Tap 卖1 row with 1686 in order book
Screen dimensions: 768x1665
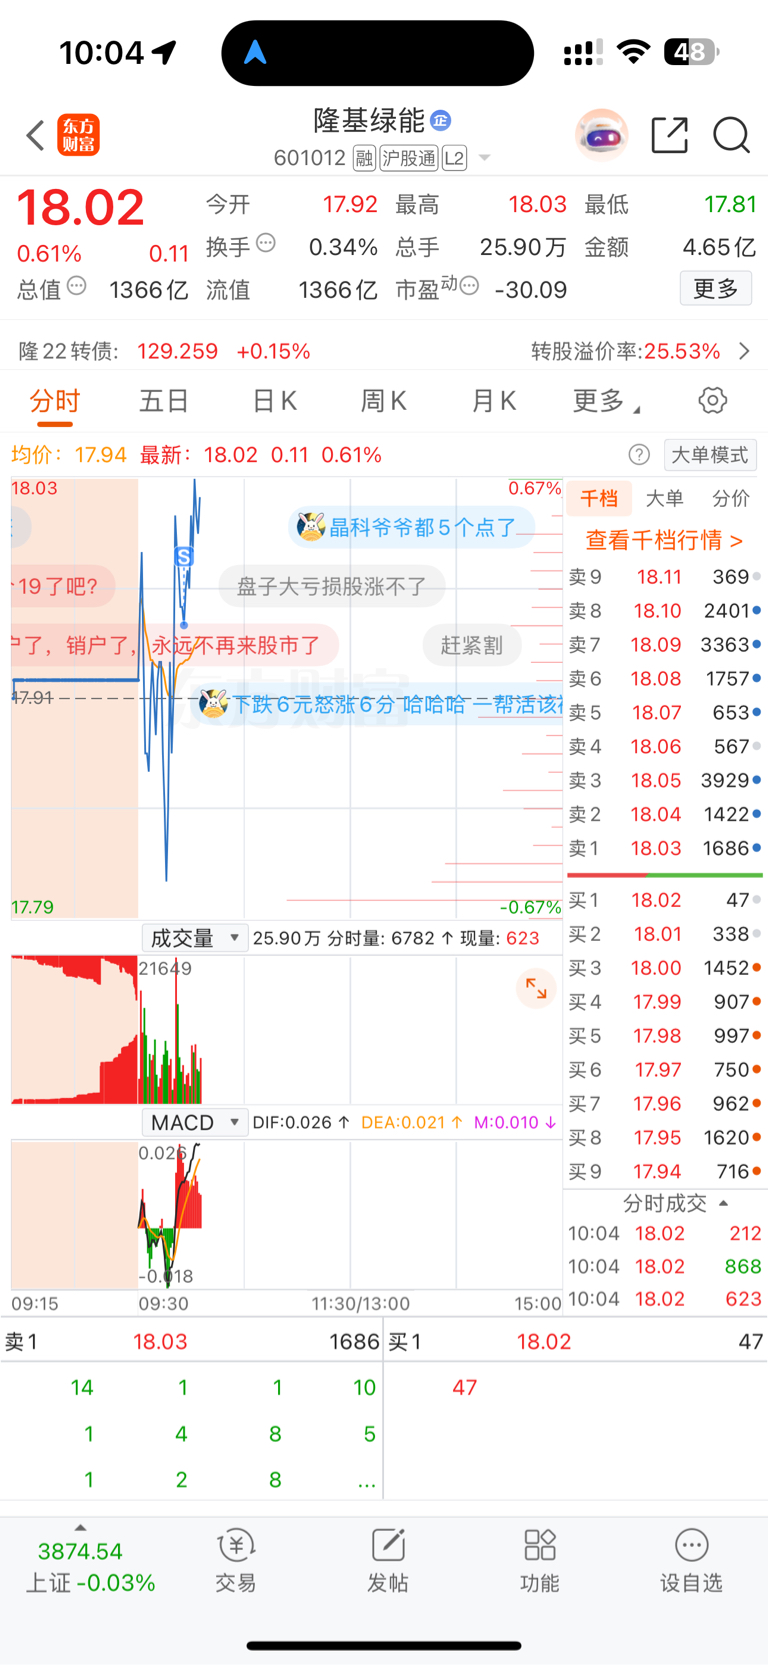pyautogui.click(x=665, y=848)
